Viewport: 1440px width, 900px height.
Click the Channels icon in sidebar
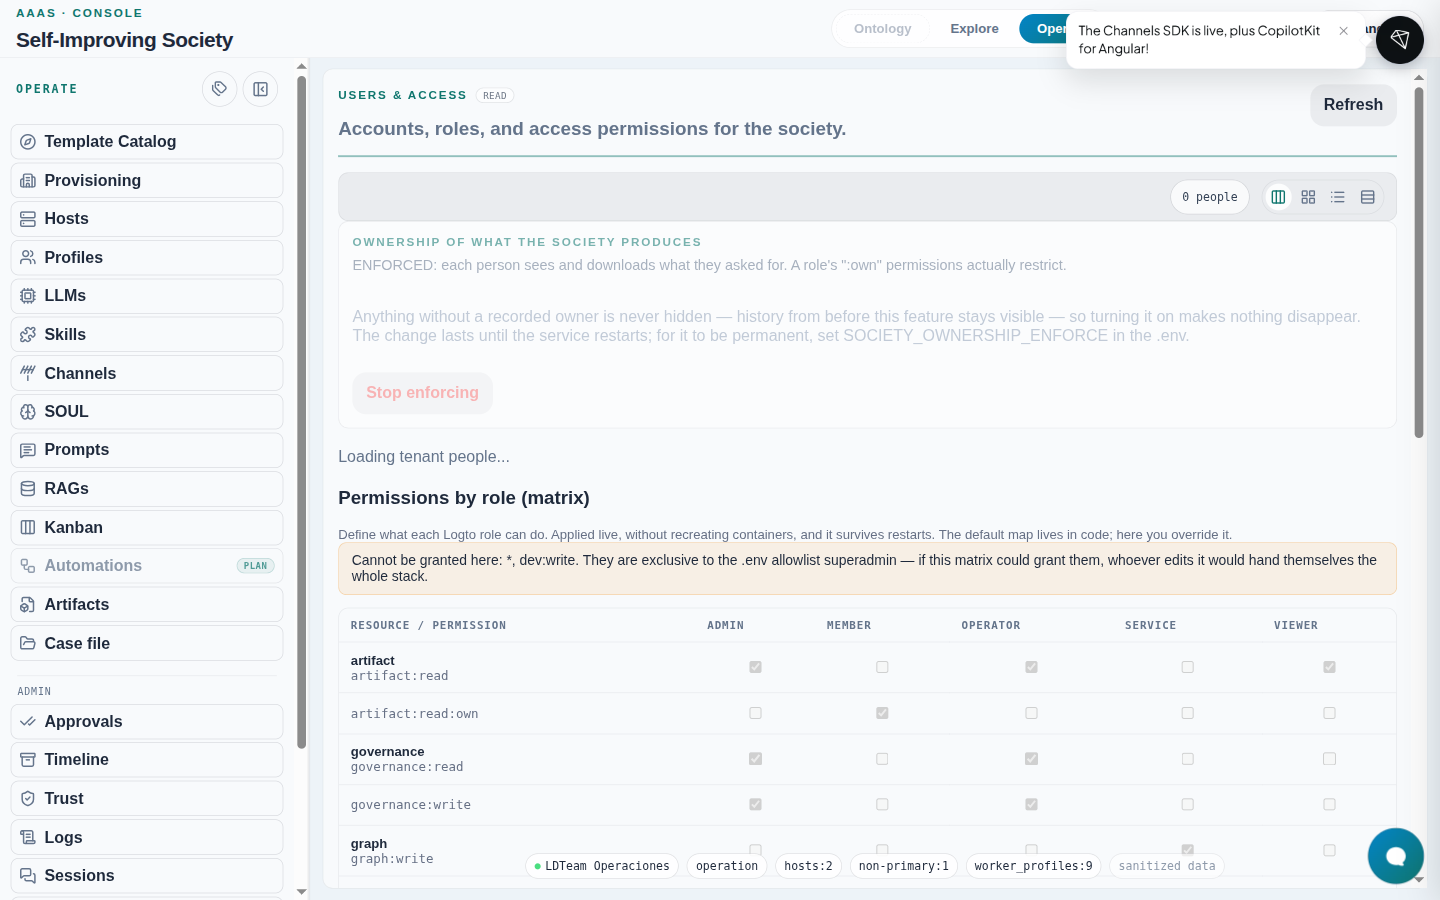28,373
